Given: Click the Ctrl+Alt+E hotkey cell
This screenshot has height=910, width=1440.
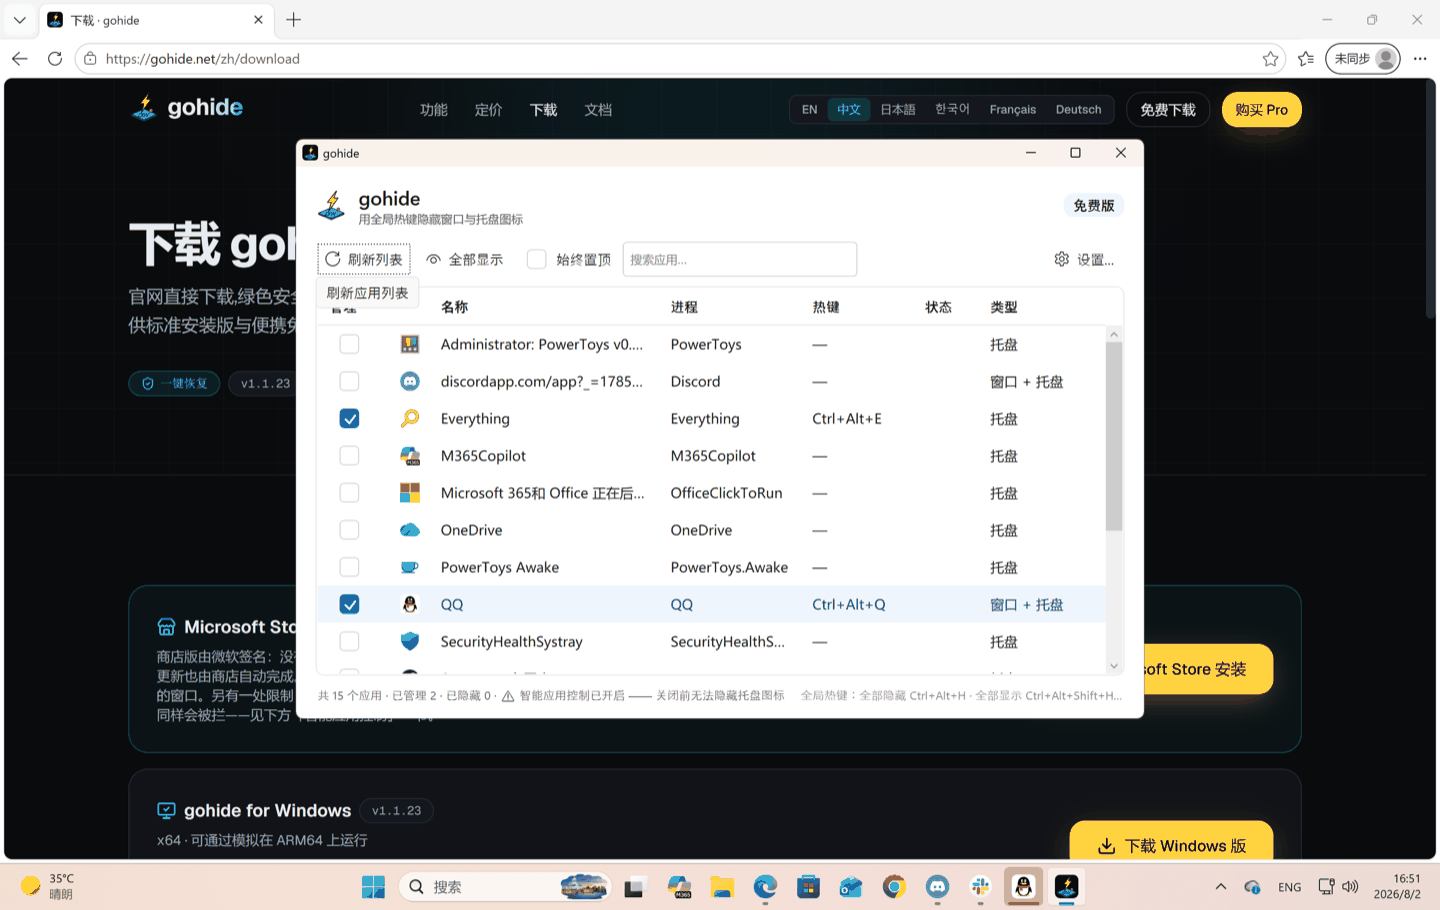Looking at the screenshot, I should [847, 419].
